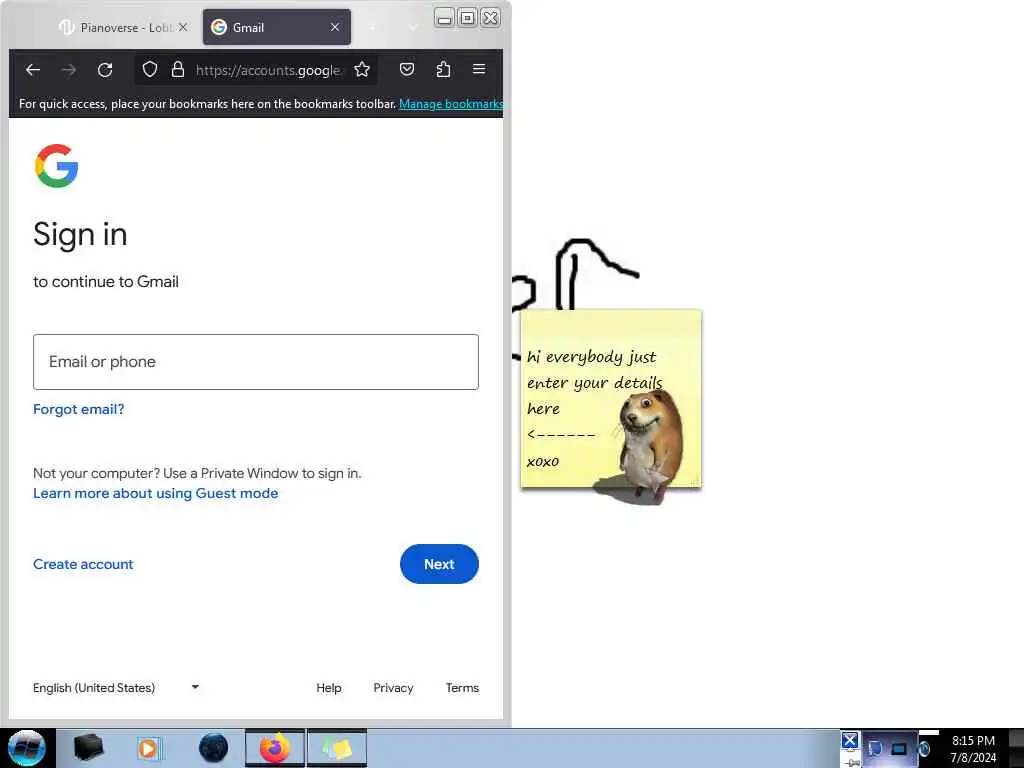Open the Save to Pocket icon

[x=407, y=69]
